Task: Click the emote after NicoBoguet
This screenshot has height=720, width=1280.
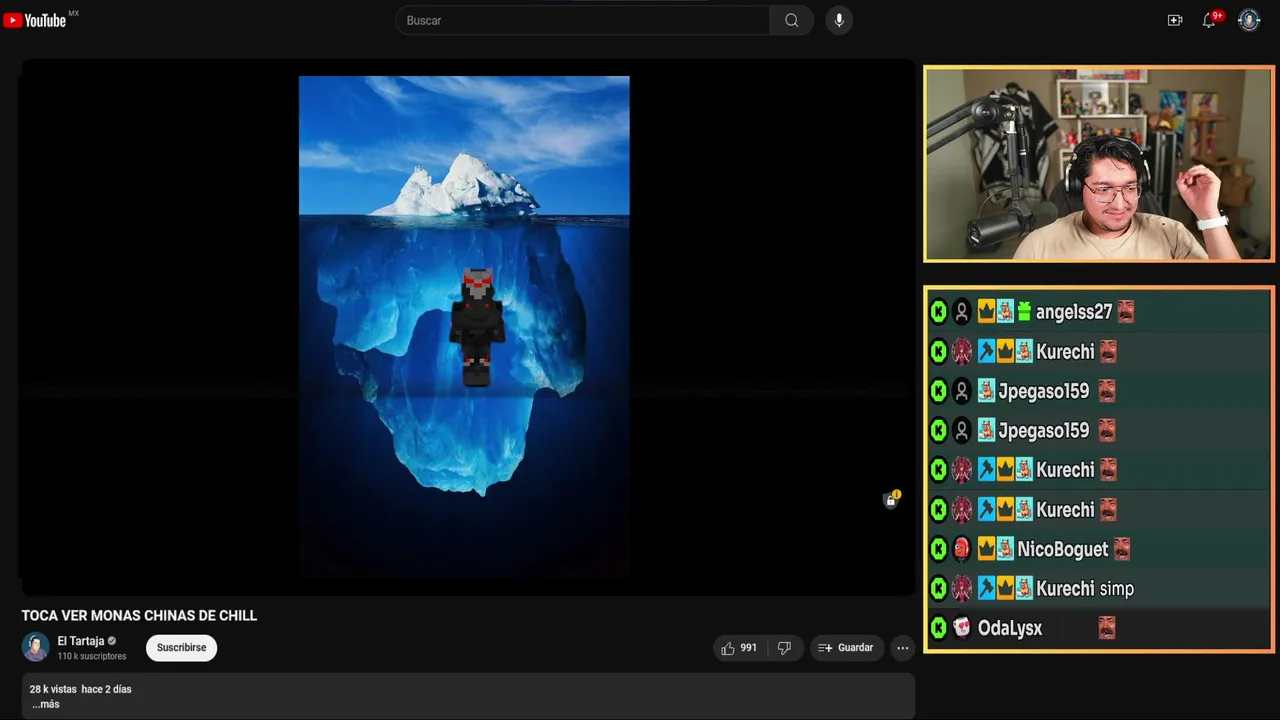Action: pos(1122,549)
